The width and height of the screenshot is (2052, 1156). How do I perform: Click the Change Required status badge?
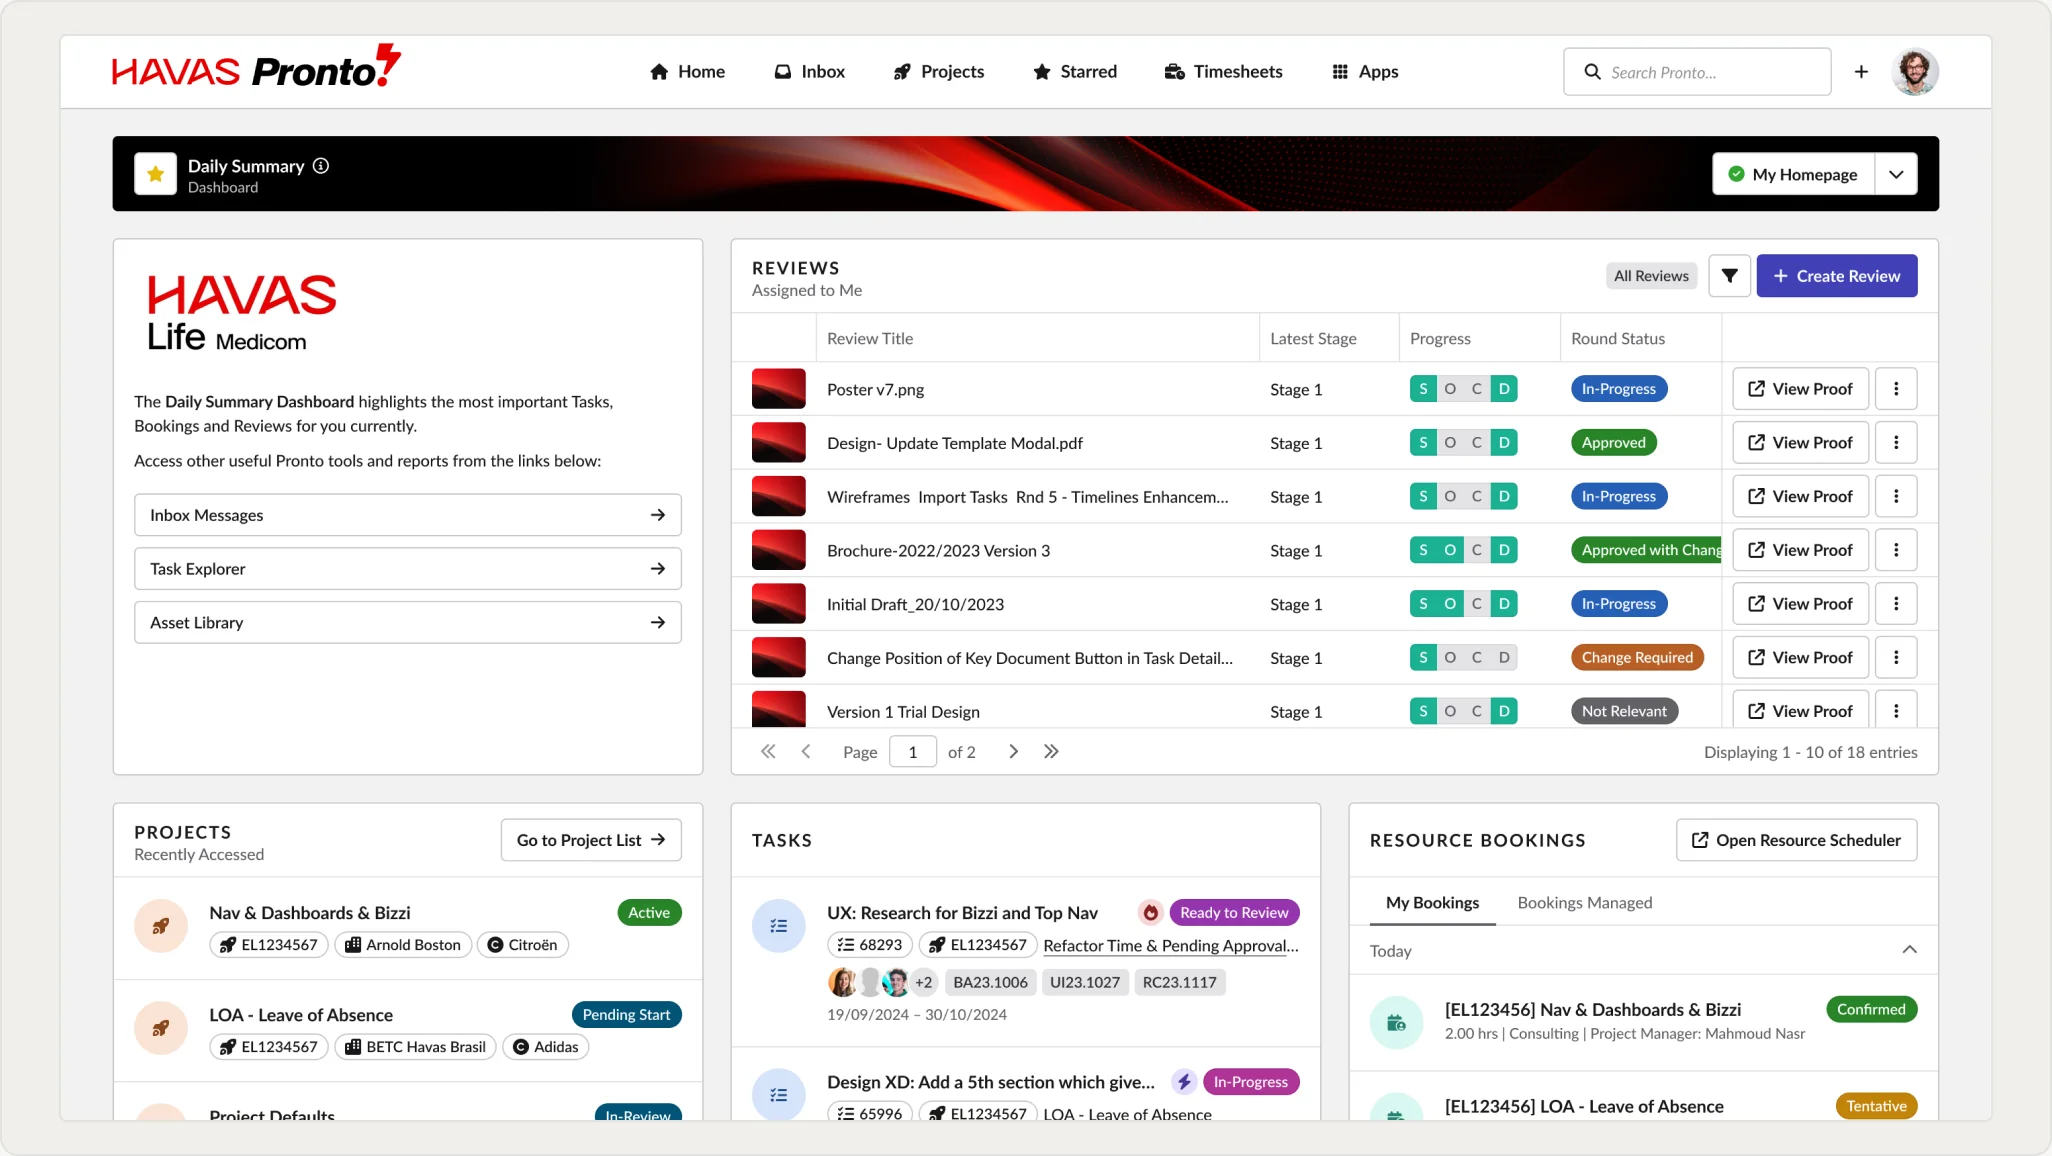click(1637, 658)
